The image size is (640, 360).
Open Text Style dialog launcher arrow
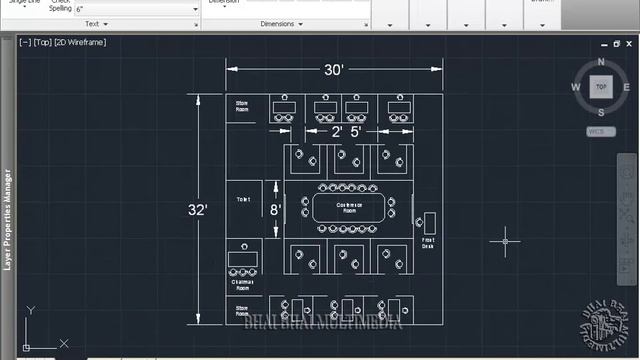click(x=196, y=25)
